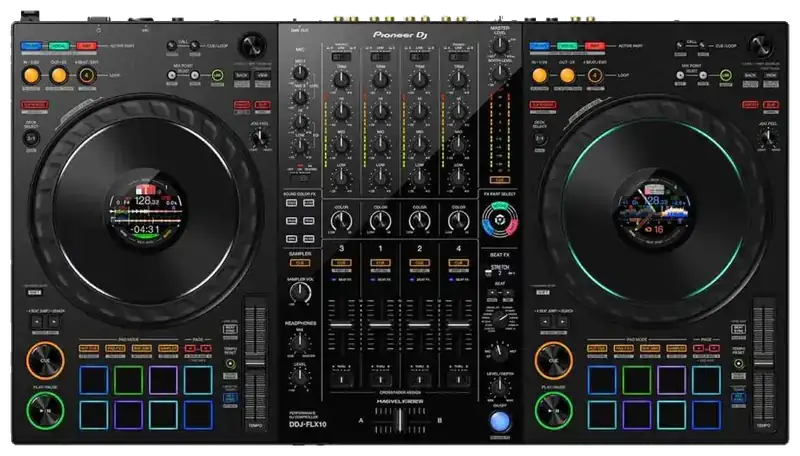Viewport: 800px width, 456px height.
Task: Click the crossfader handle between A and B
Action: [401, 421]
